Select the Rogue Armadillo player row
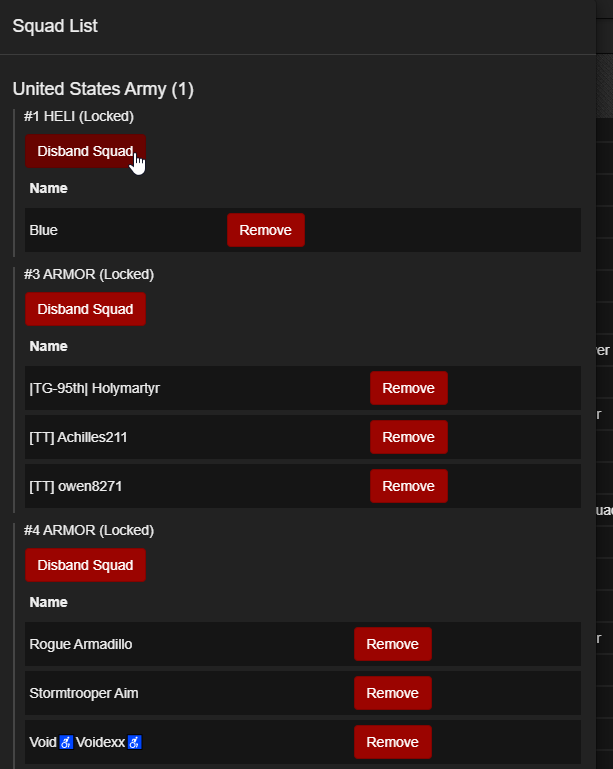The height and width of the screenshot is (769, 613). click(303, 644)
